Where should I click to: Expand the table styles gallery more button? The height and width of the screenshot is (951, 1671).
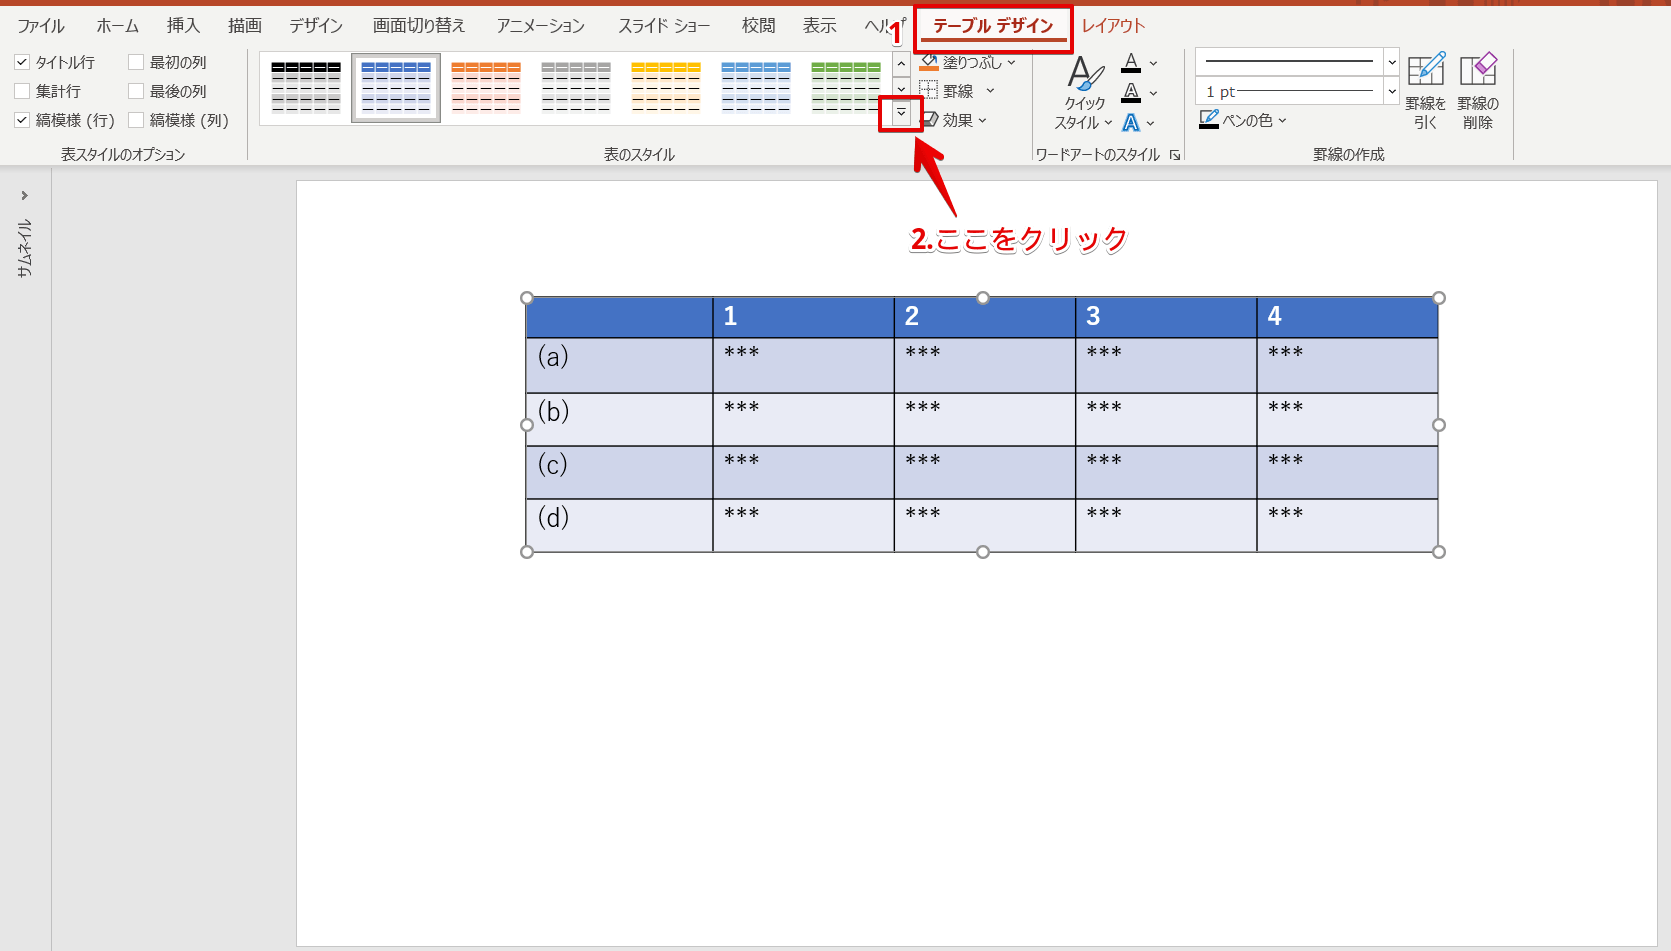(x=901, y=113)
